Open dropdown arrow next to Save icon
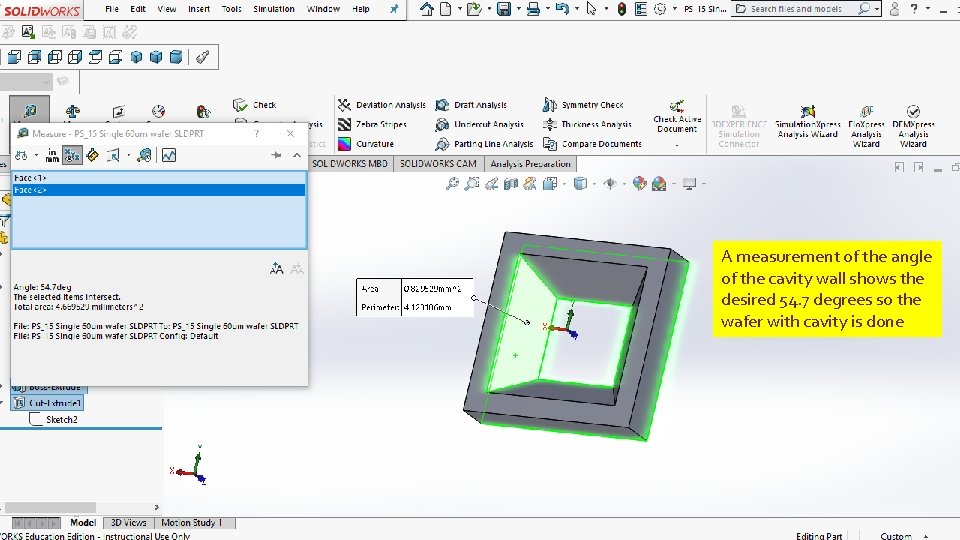960x540 pixels. (518, 9)
